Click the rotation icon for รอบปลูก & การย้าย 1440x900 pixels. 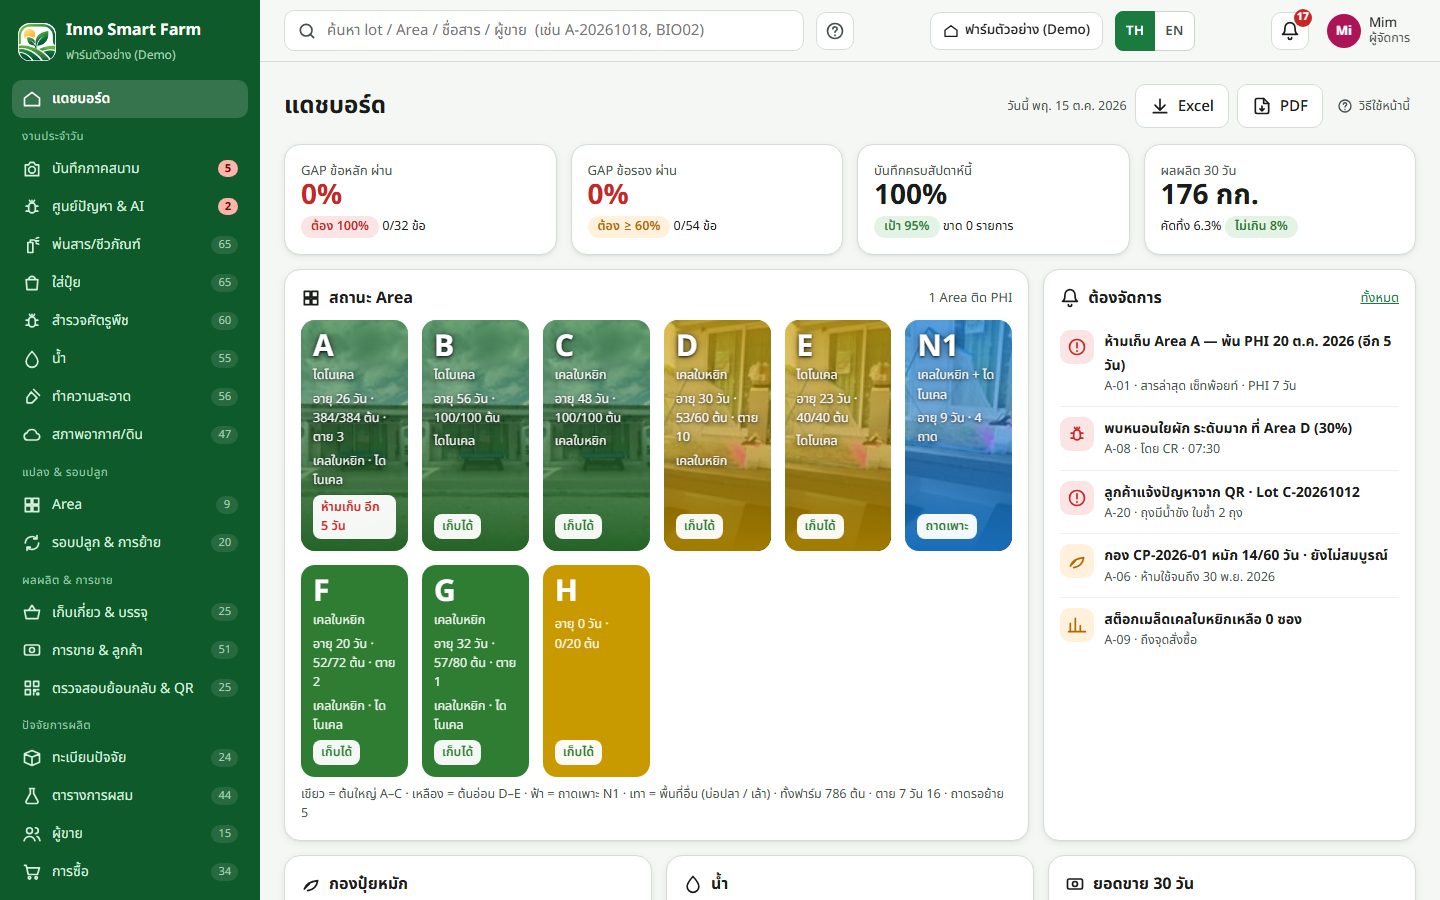coord(32,543)
